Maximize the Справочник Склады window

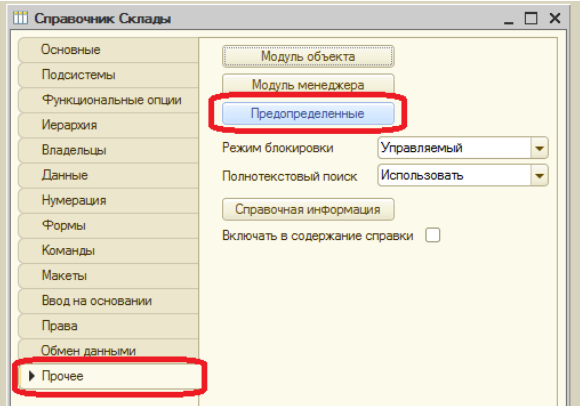click(x=531, y=18)
